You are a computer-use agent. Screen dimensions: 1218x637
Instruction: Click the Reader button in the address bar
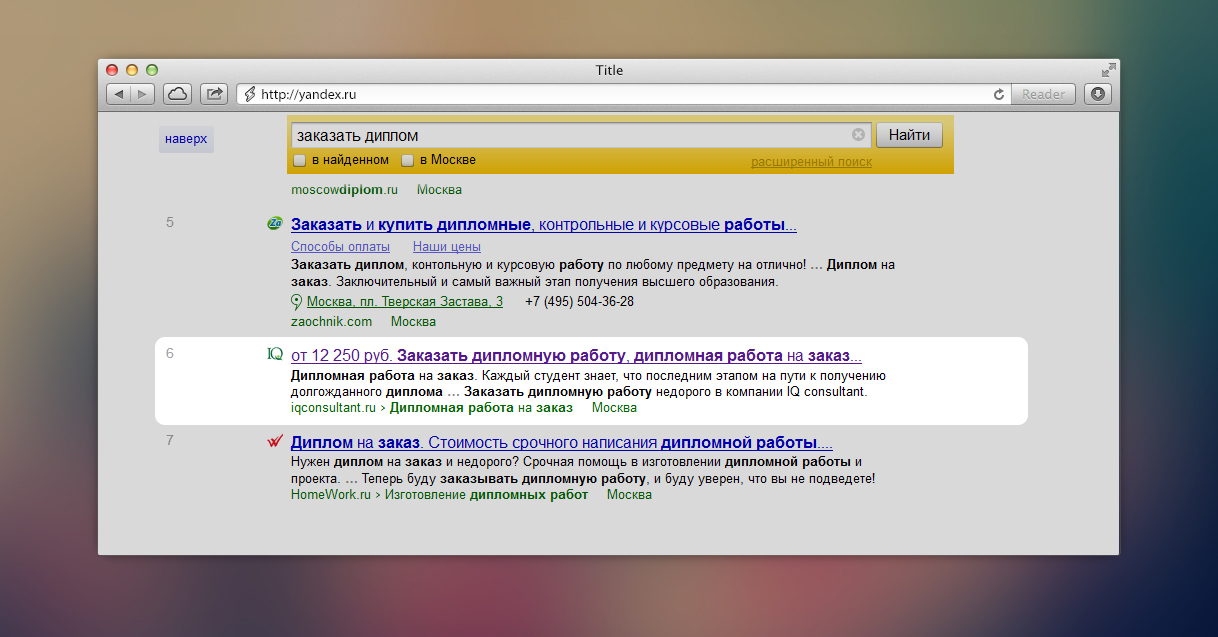(1043, 94)
